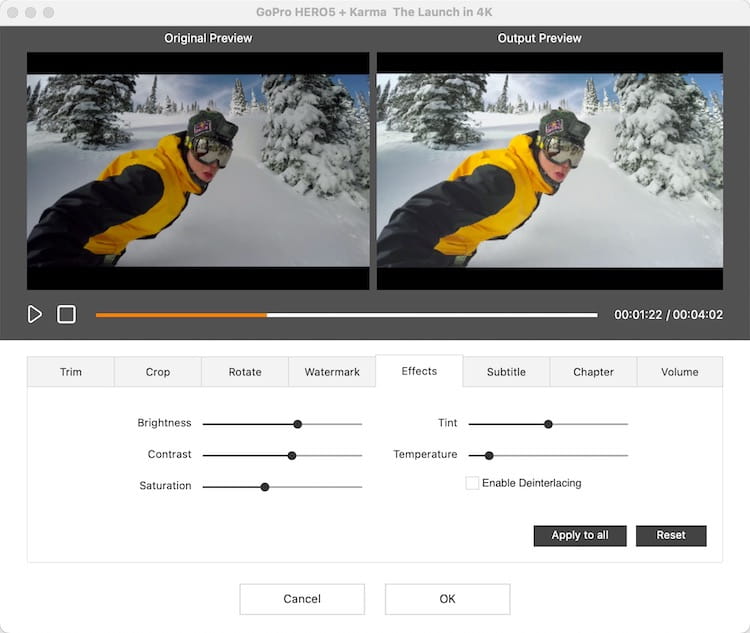Open the Subtitle tab

(x=506, y=372)
